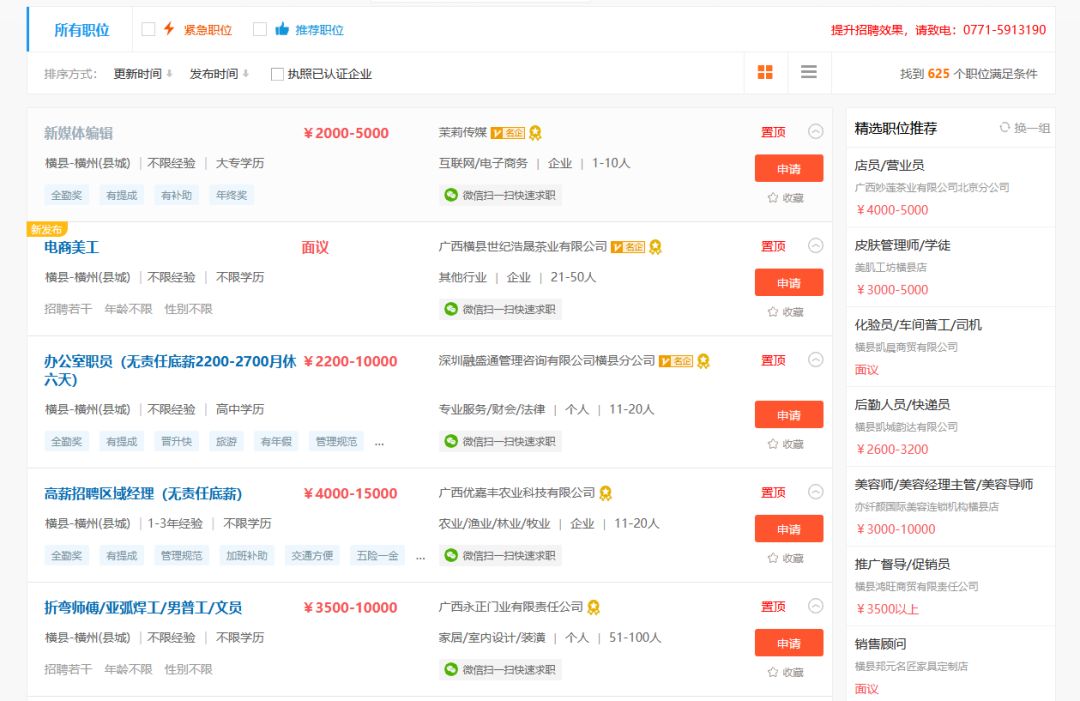Click refresh icon beside 换一组
Screen dimensions: 1080x701
coord(1004,127)
